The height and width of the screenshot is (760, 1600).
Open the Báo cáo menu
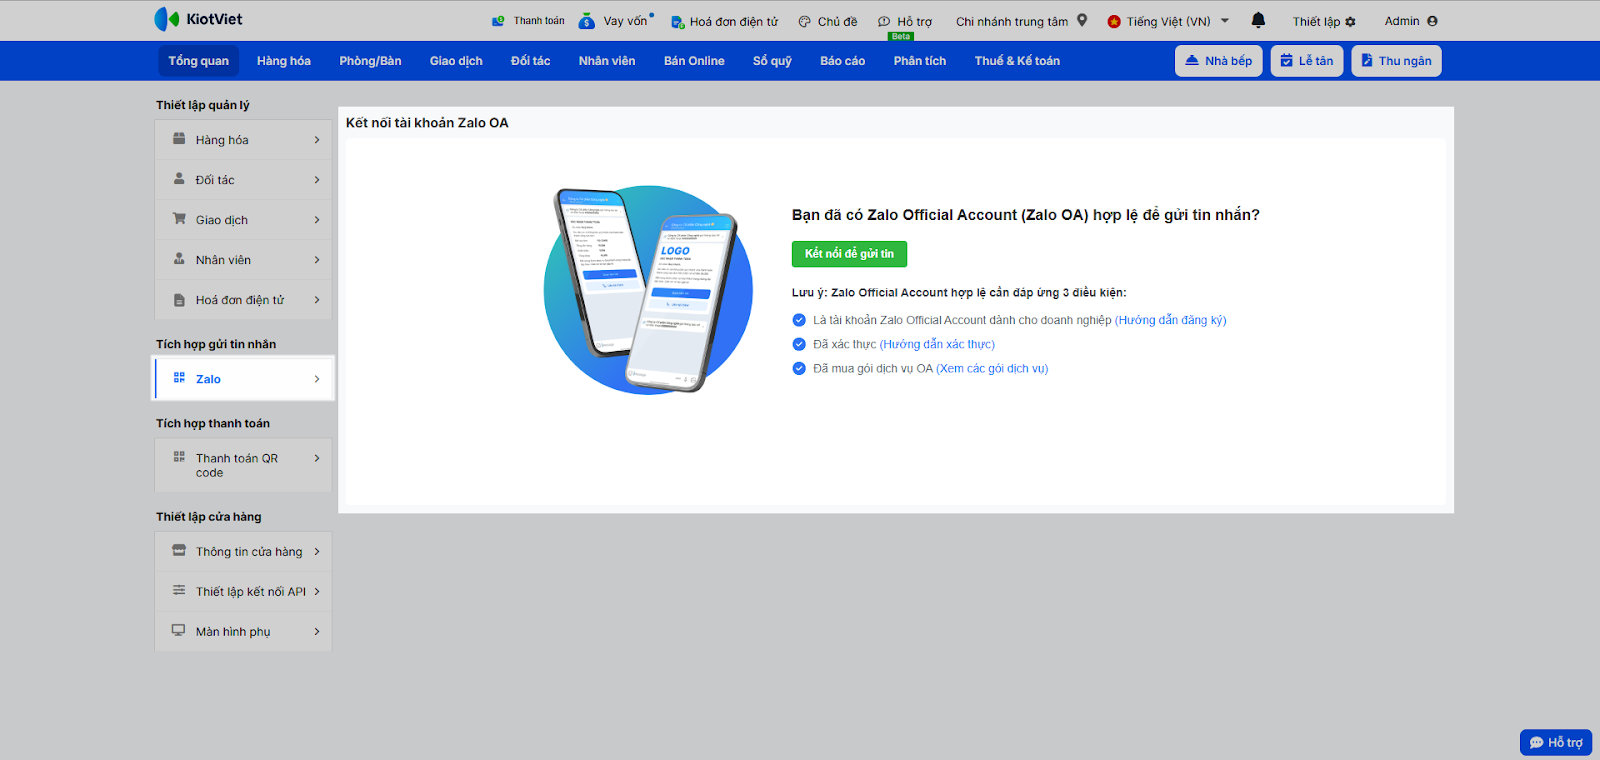coord(842,61)
